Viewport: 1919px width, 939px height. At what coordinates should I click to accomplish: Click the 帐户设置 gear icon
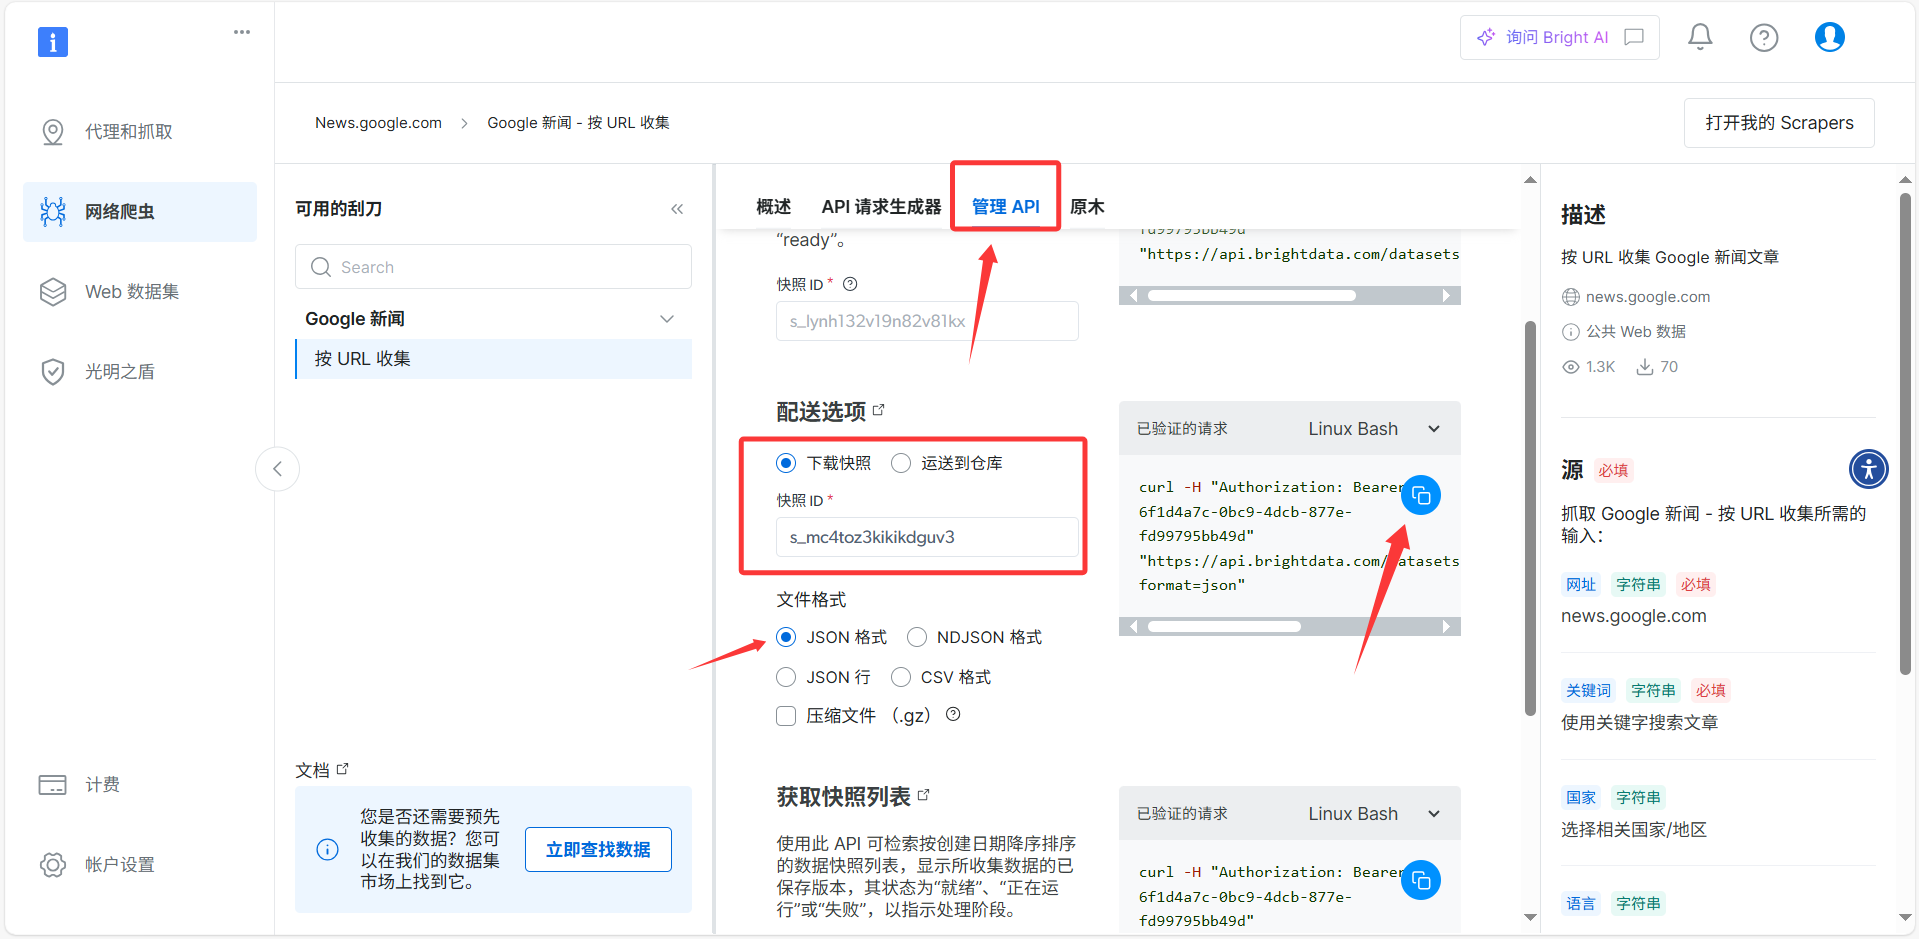[53, 865]
